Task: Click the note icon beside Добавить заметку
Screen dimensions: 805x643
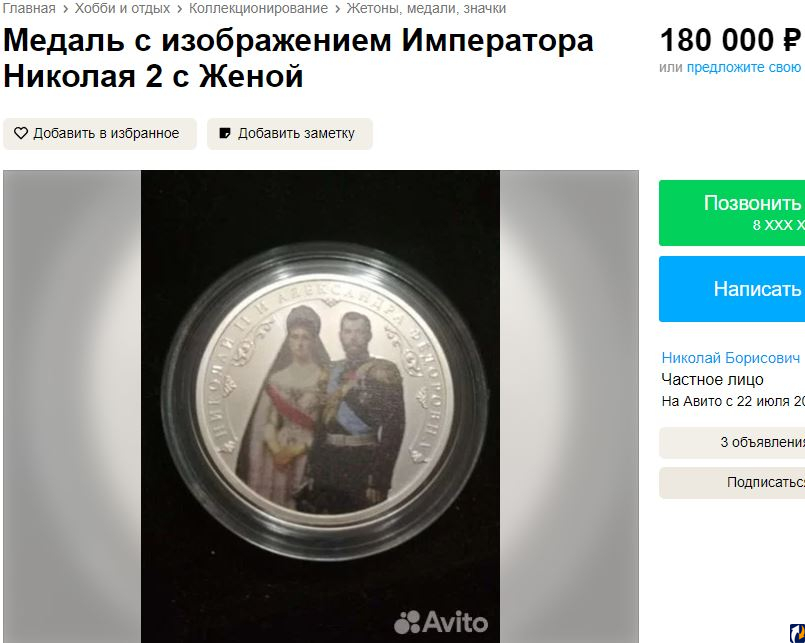Action: click(x=224, y=134)
